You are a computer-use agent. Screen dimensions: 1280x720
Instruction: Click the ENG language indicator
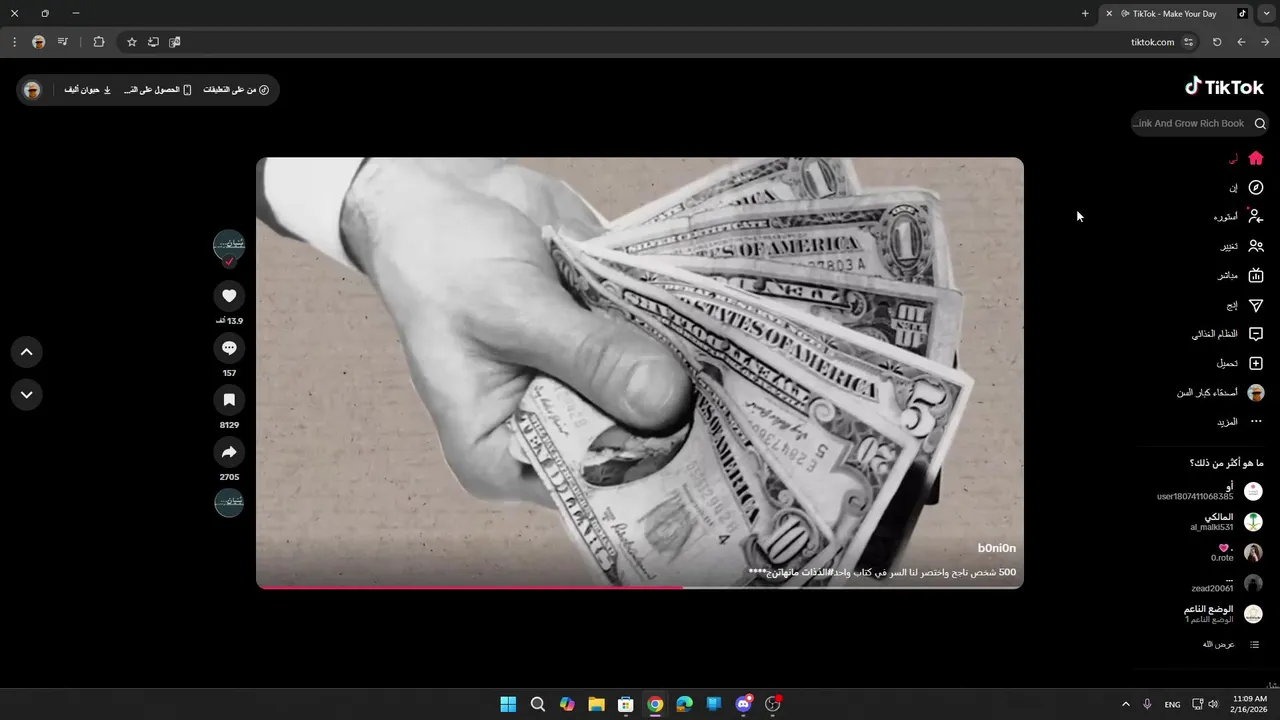[1172, 704]
